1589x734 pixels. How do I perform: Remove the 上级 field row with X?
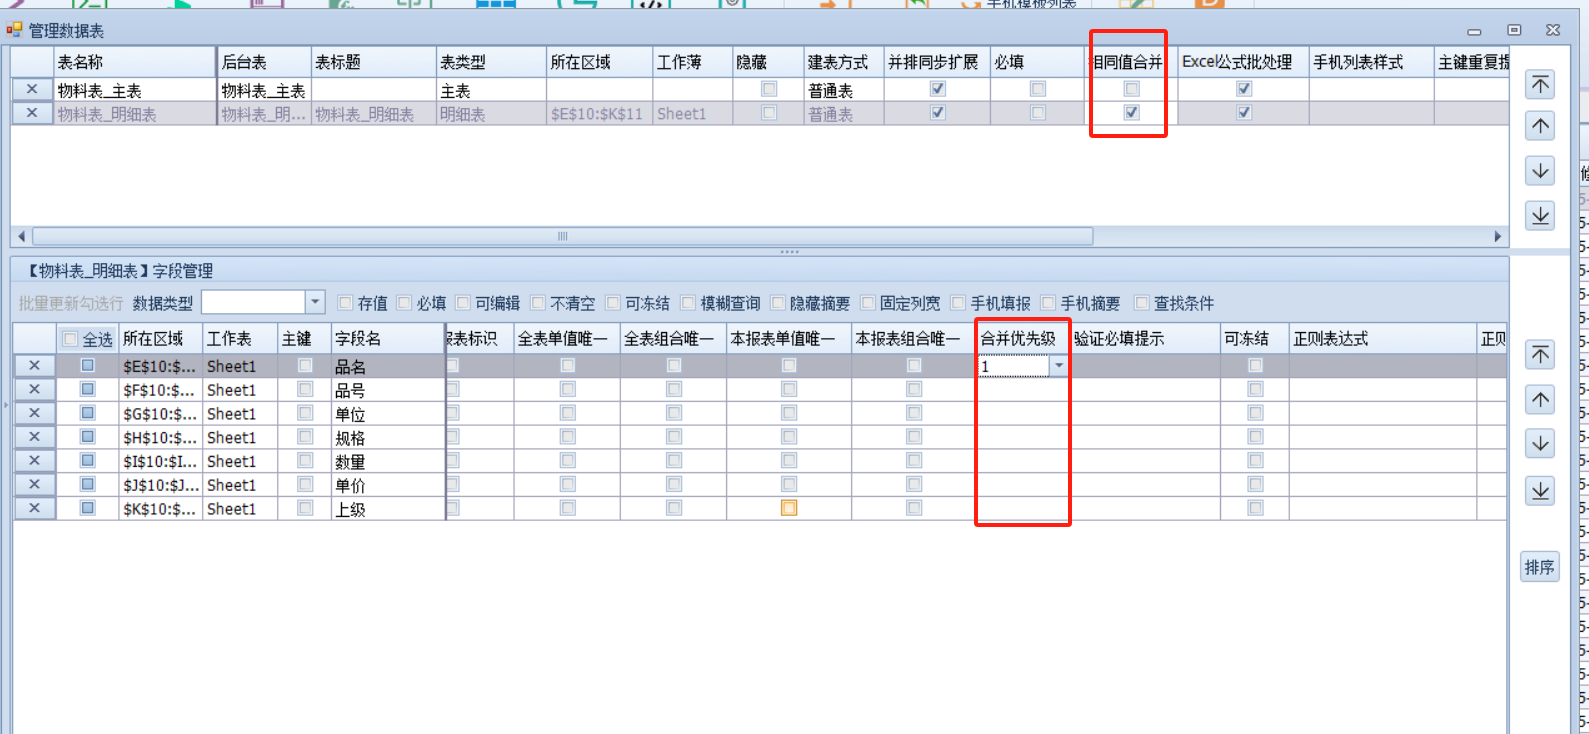[x=34, y=508]
